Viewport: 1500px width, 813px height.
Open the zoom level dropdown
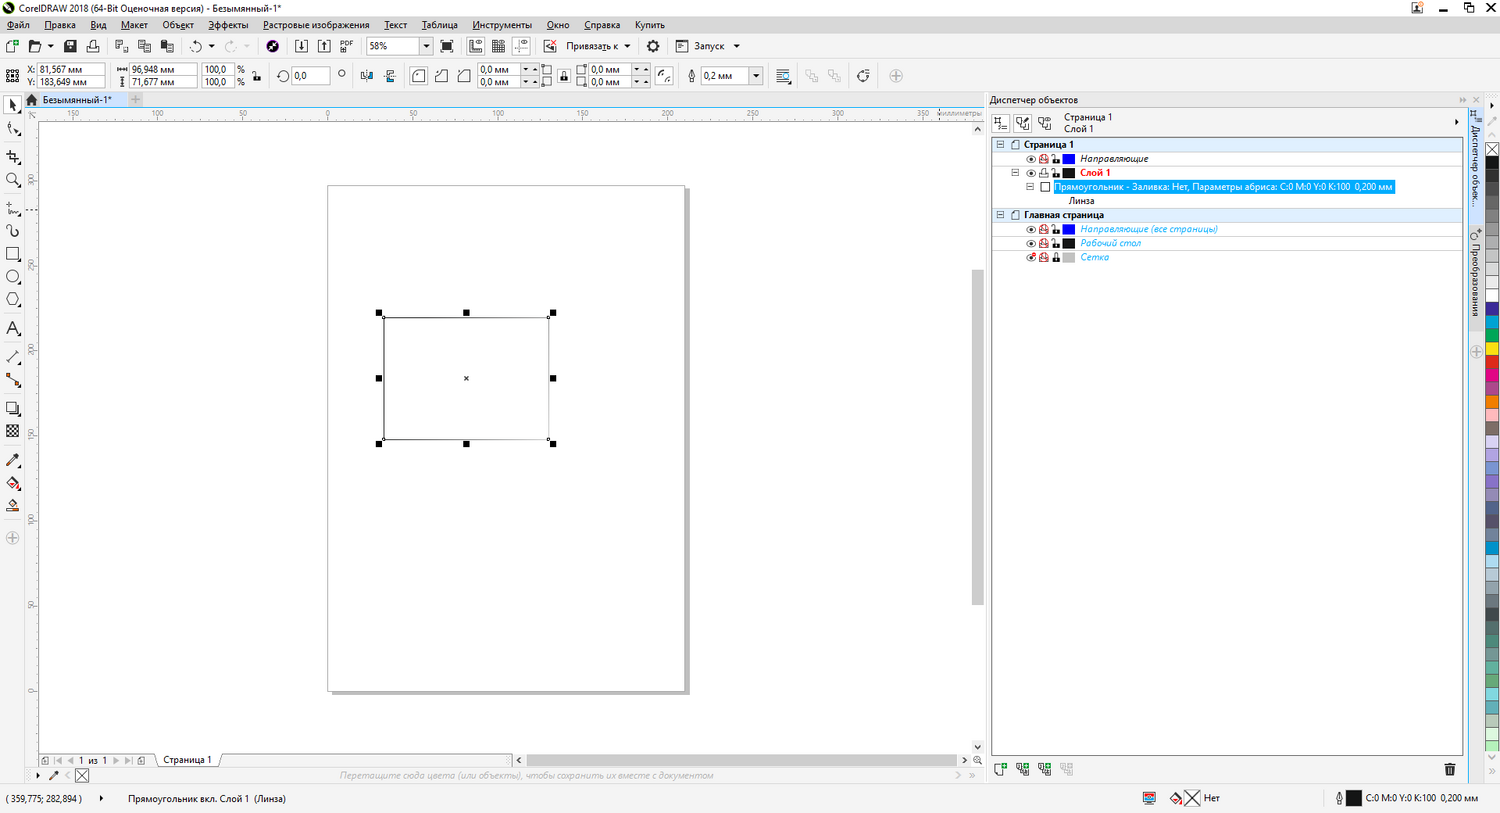tap(426, 46)
